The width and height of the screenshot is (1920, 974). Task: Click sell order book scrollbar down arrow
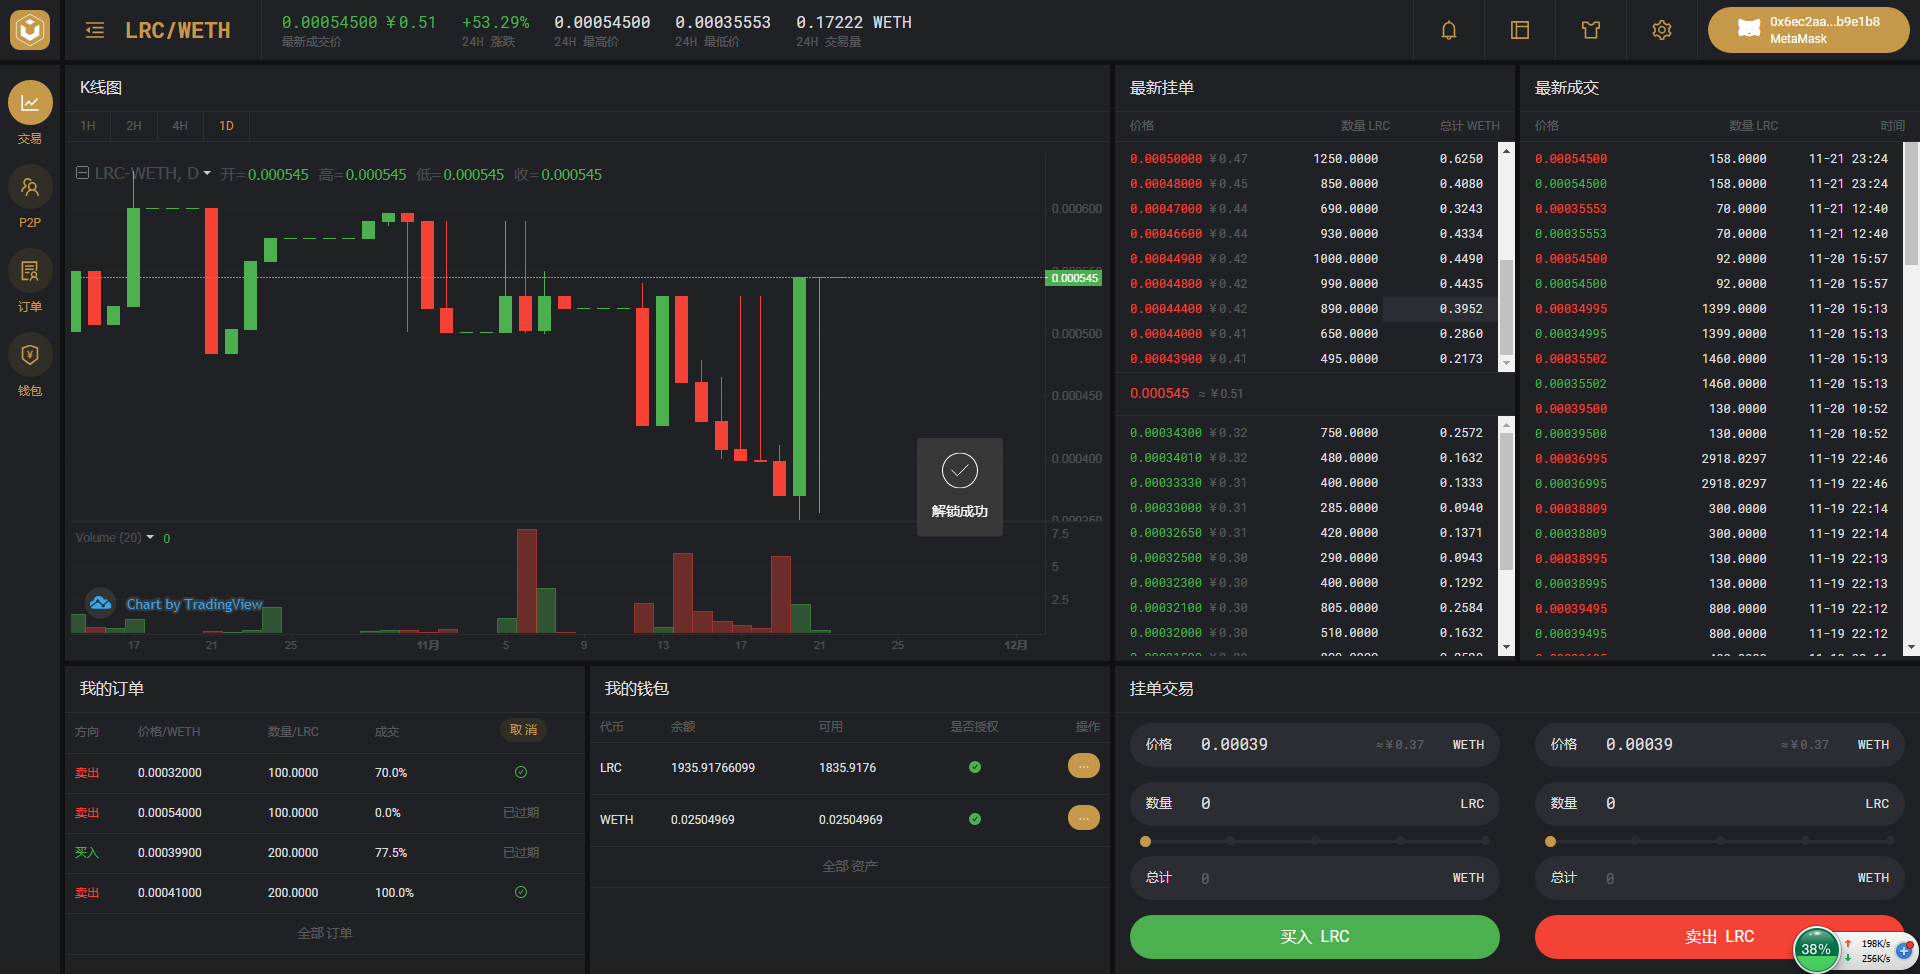tap(1506, 363)
